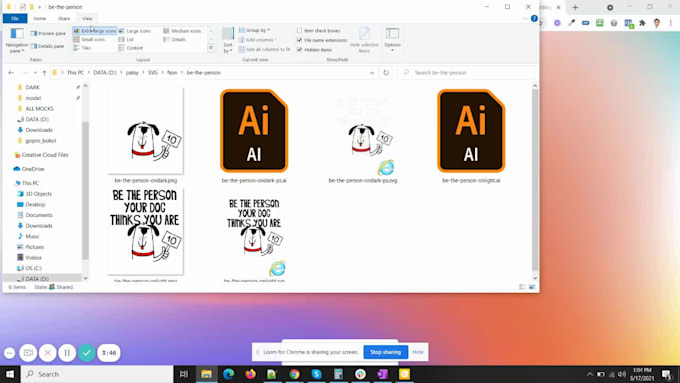Open the Group by dropdown
This screenshot has width=680, height=383.
click(254, 30)
